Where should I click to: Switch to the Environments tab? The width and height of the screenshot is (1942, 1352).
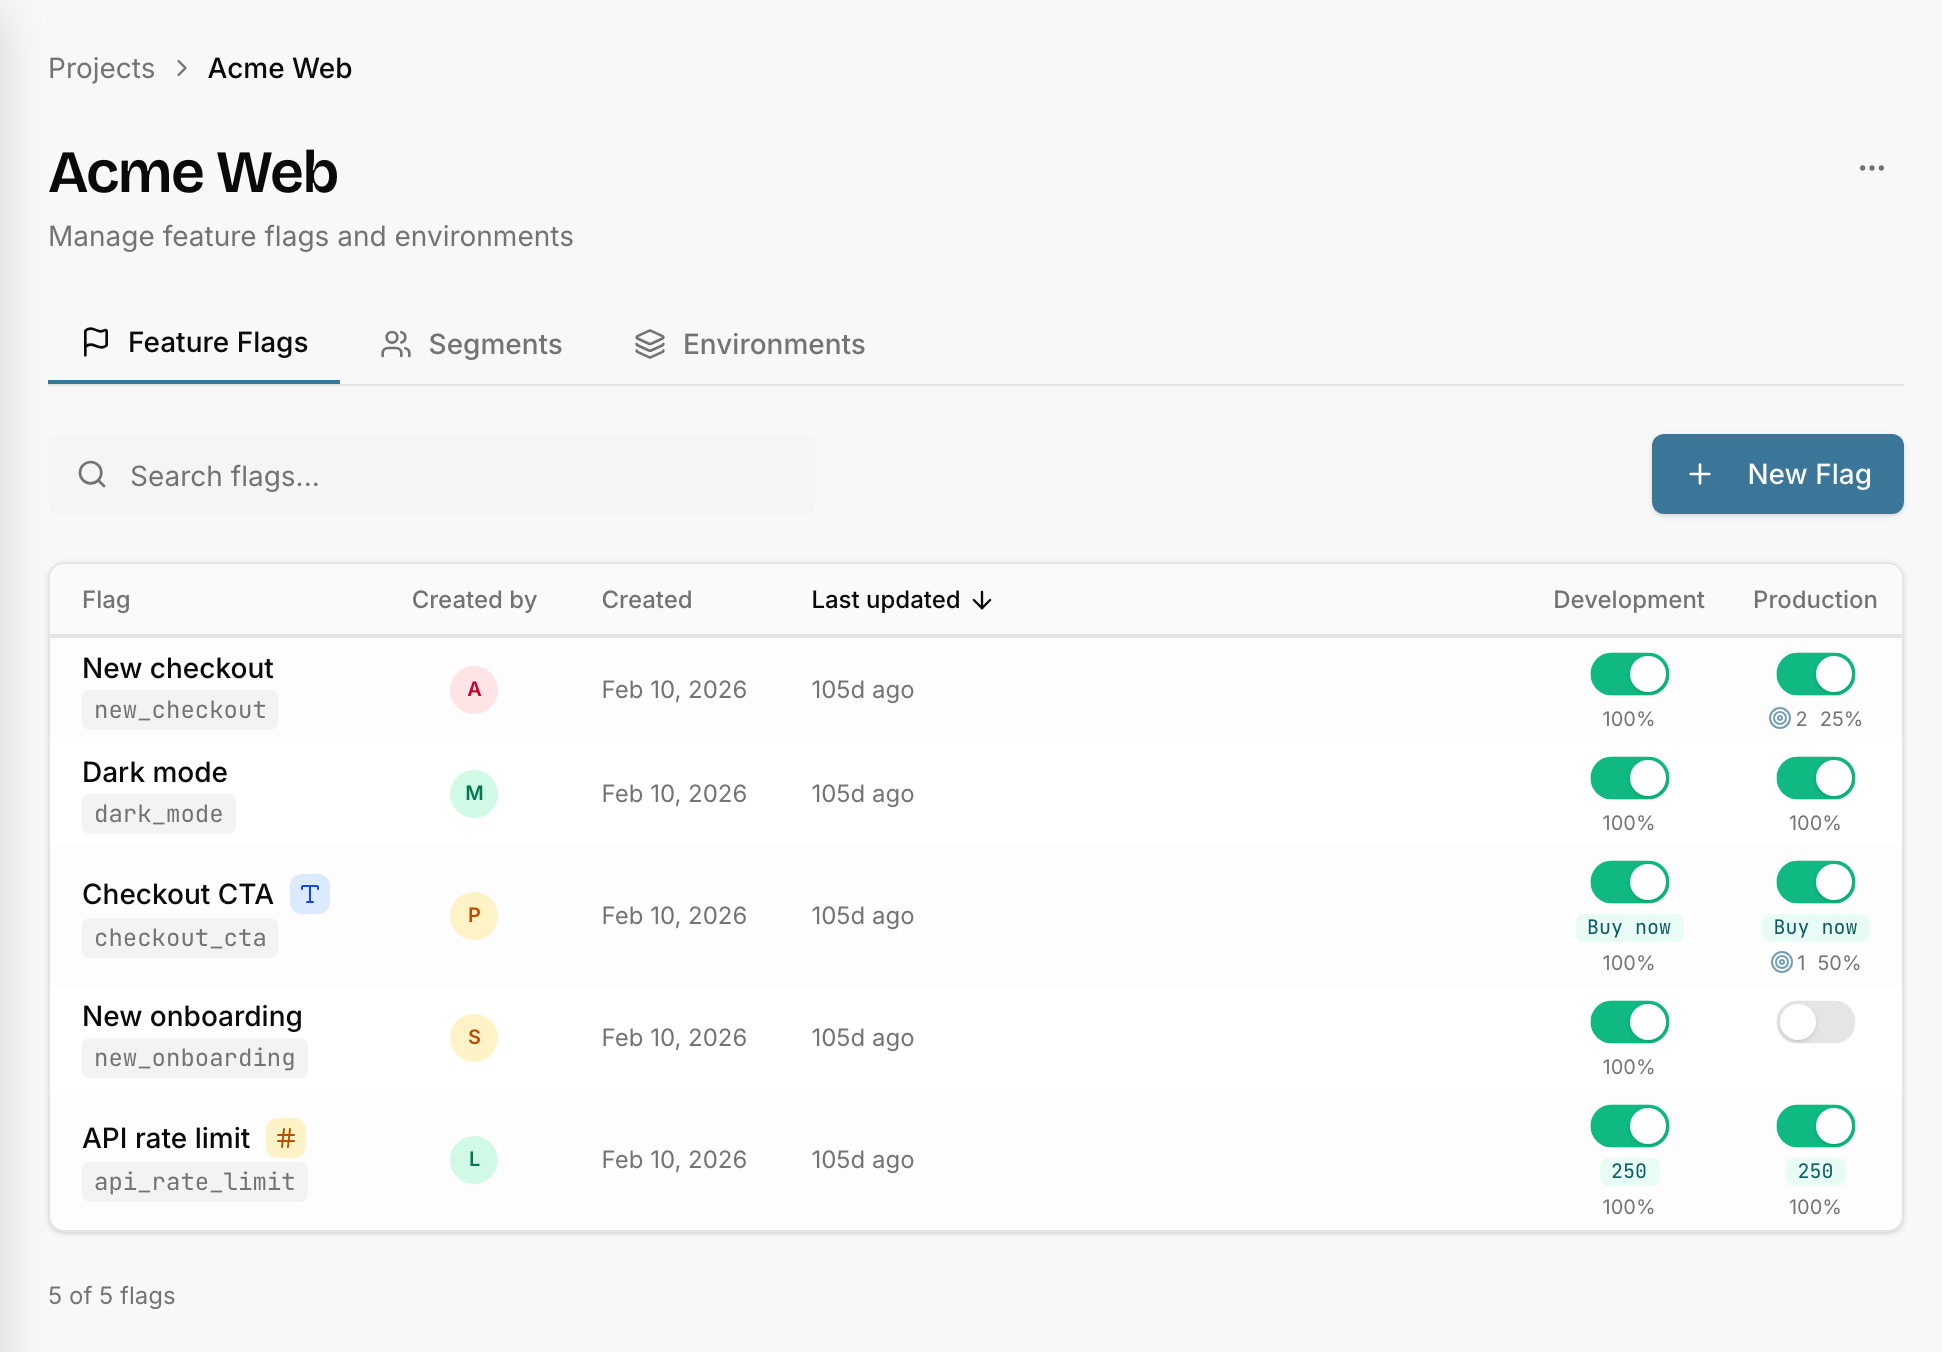[x=749, y=344]
